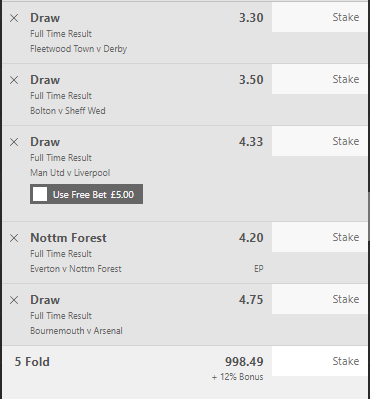Screen dimensions: 370x399
Task: Tick the Use Free Bet £5.00 checkbox
Action: 40,194
